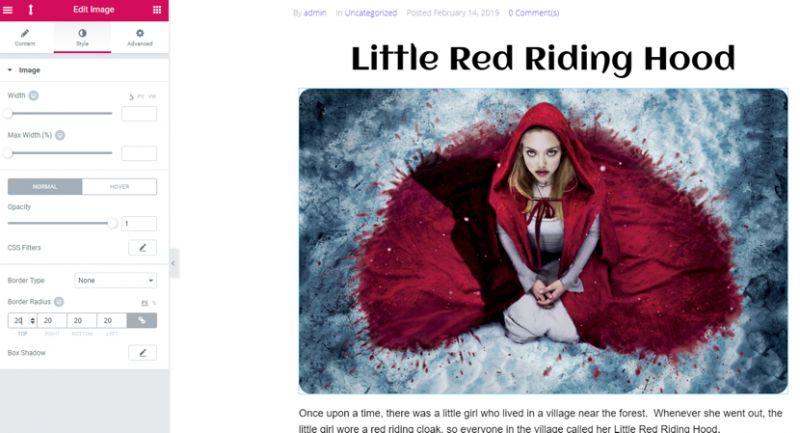Open the Border Type dropdown
Screen dimensions: 800x433
tap(115, 280)
